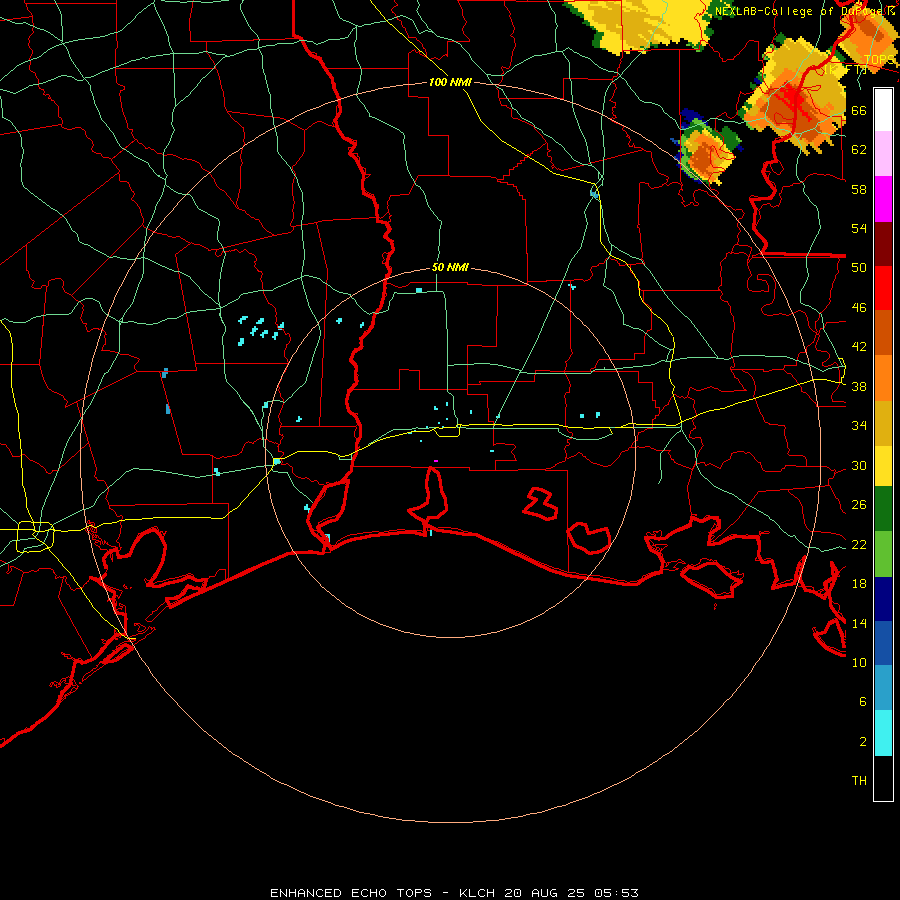Click the legend value '66'
This screenshot has height=900, width=900.
click(x=859, y=110)
